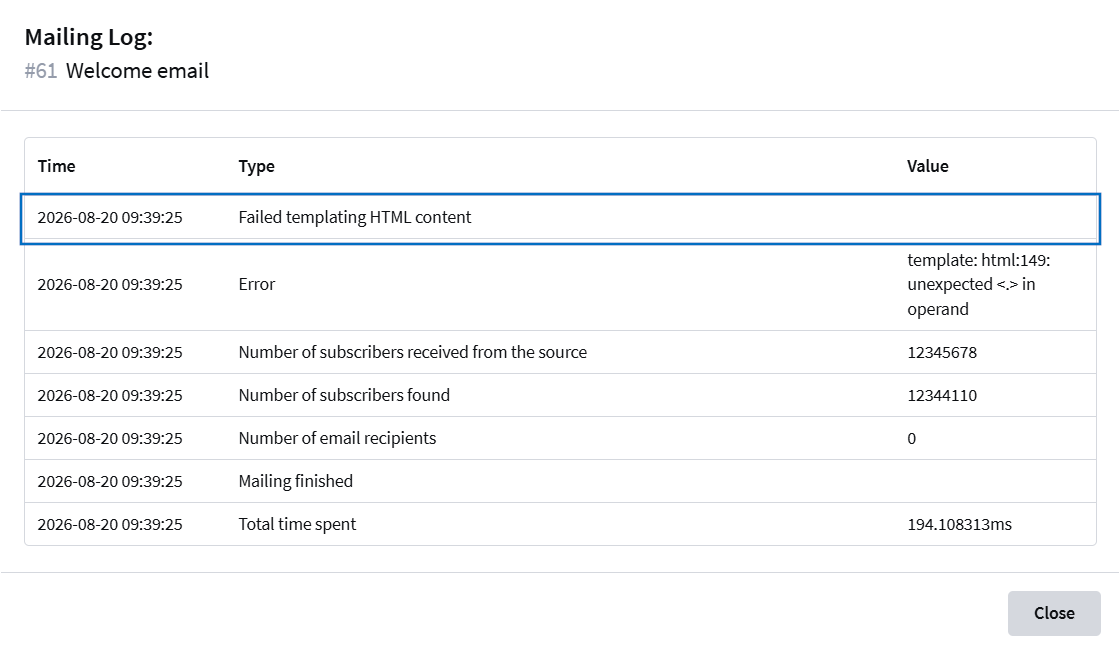Click the #61 mailing ID

[x=41, y=71]
